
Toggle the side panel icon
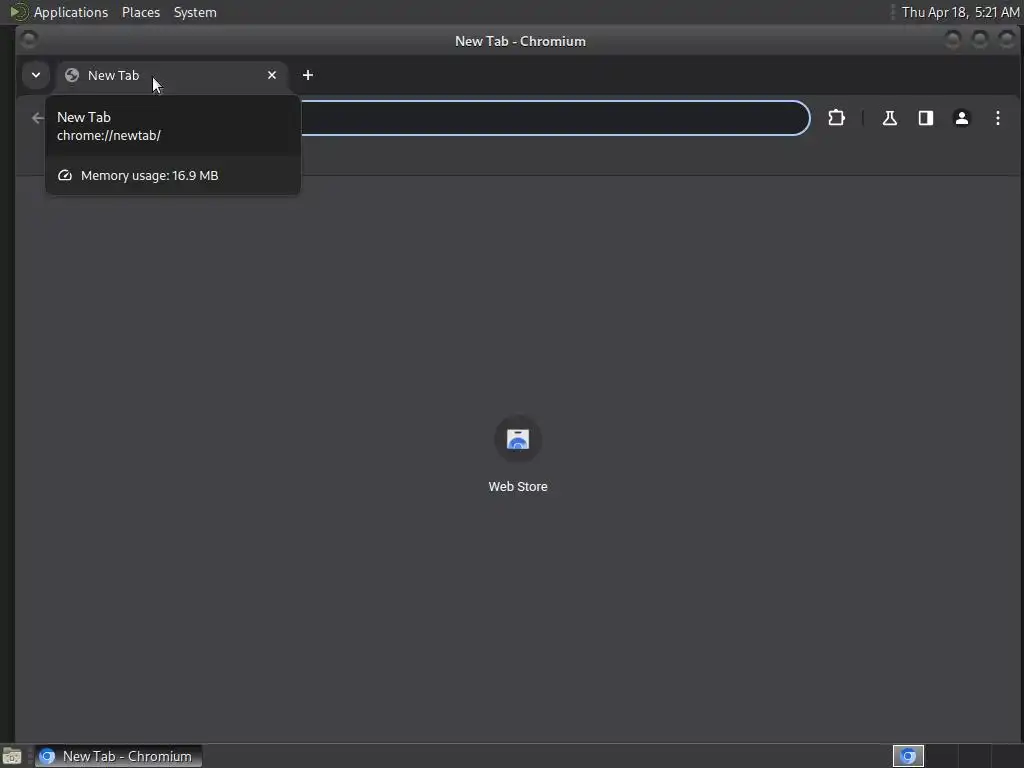[x=925, y=118]
